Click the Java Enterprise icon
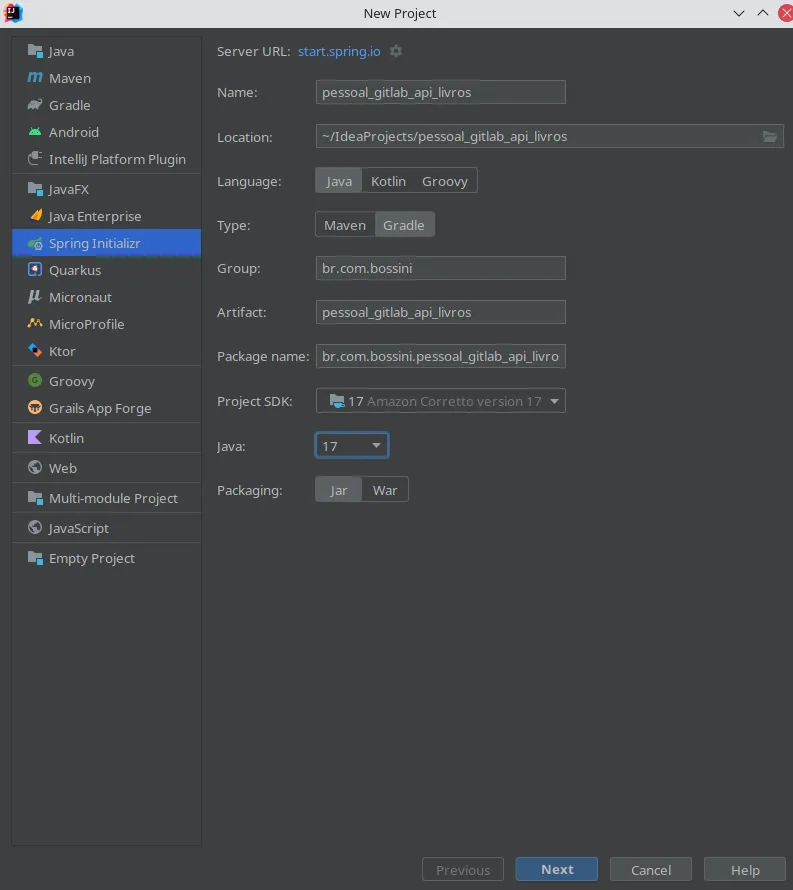This screenshot has width=793, height=890. point(35,216)
